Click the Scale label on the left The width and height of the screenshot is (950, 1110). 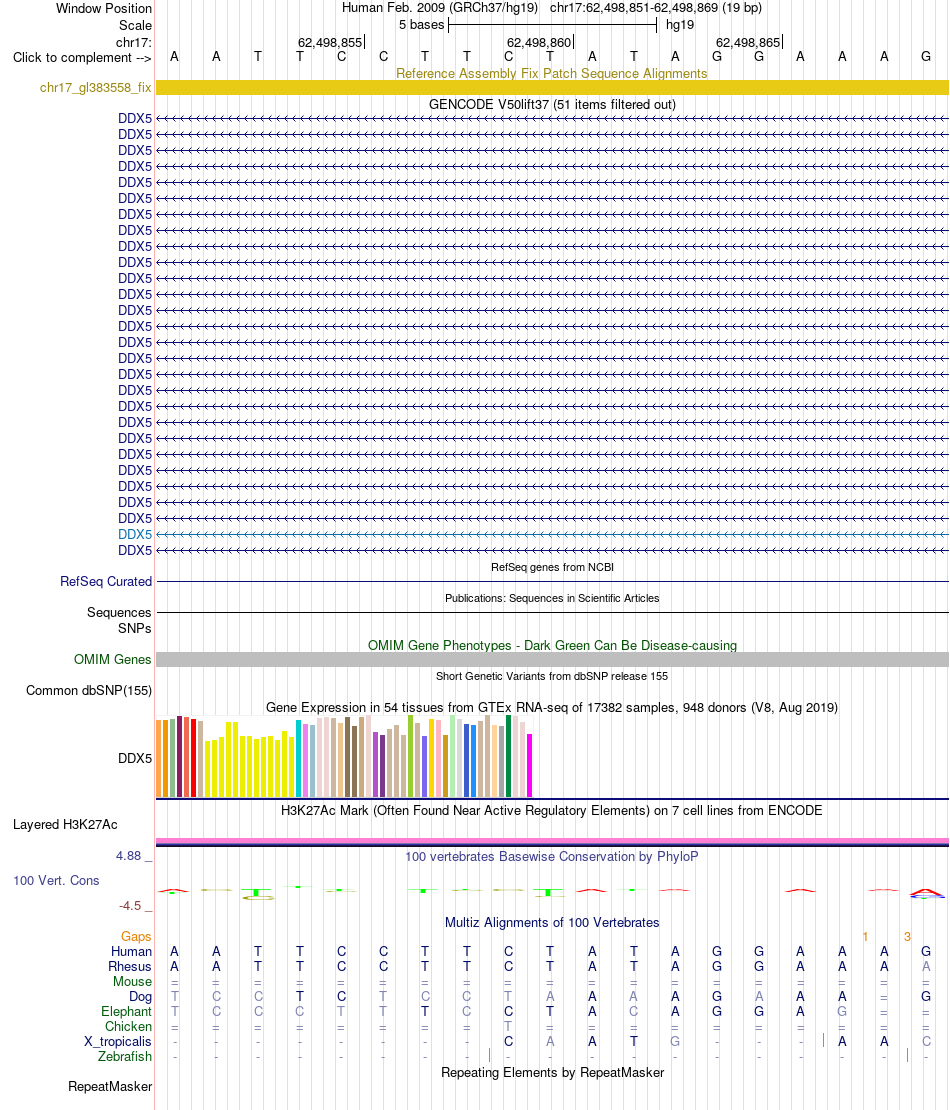pyautogui.click(x=135, y=25)
